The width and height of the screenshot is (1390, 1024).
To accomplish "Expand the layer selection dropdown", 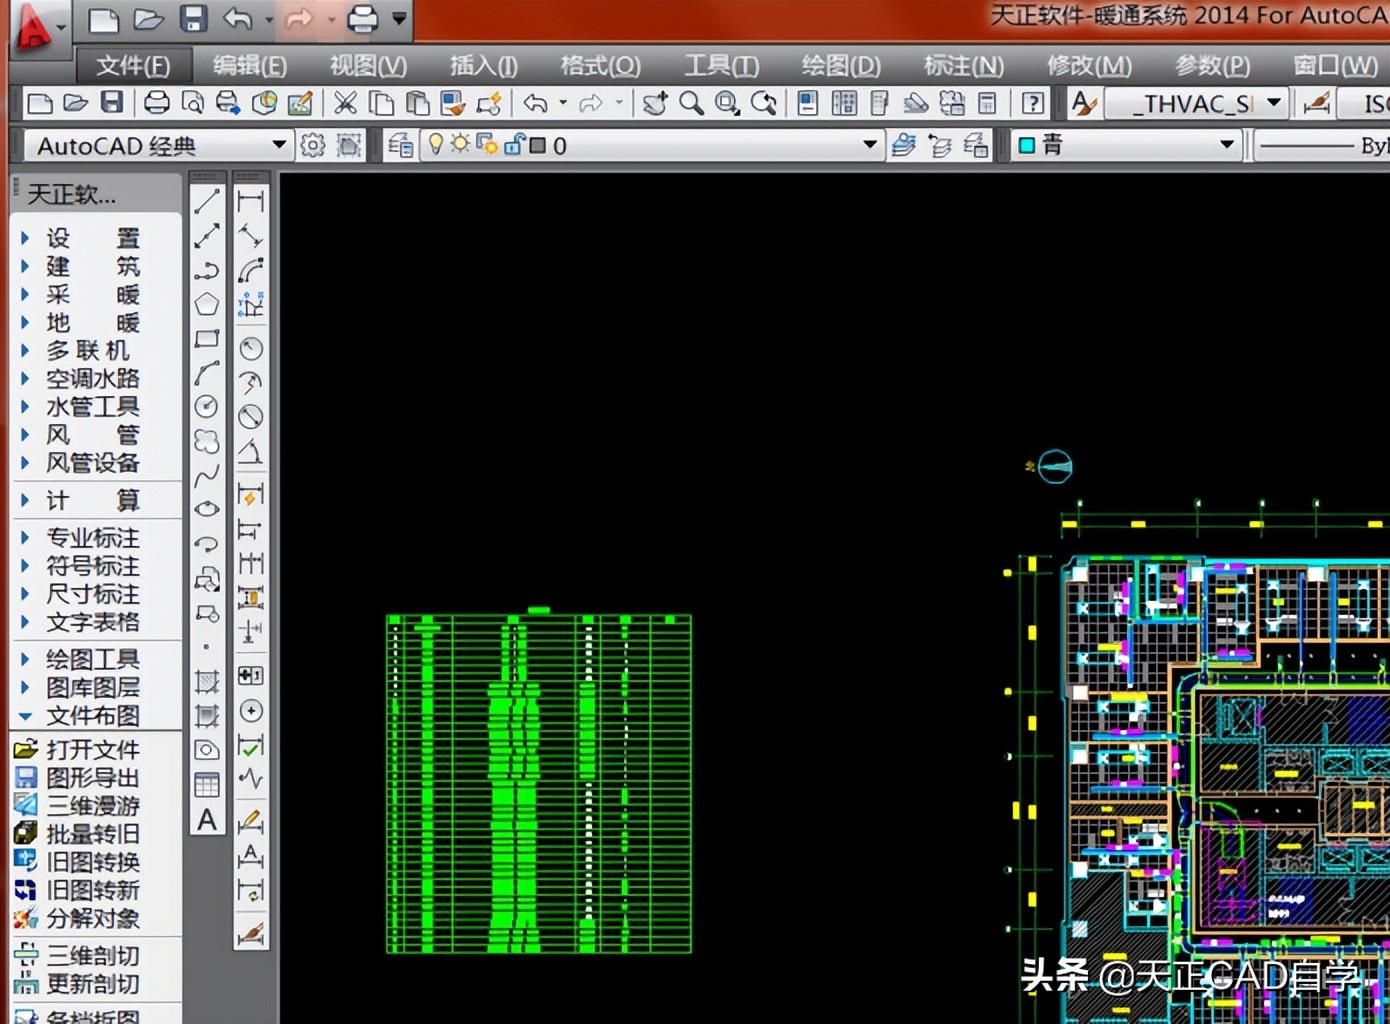I will [x=867, y=144].
